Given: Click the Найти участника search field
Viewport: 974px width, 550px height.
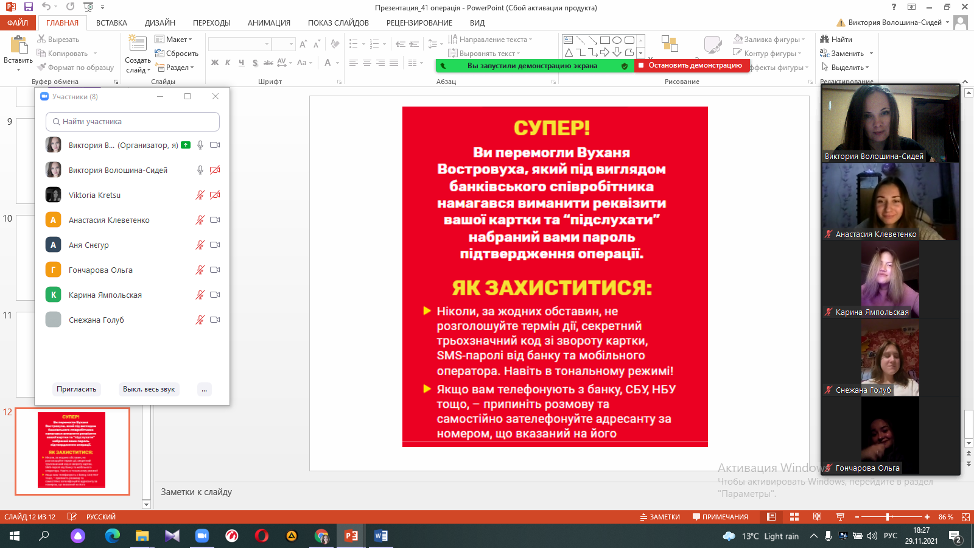Looking at the screenshot, I should [x=132, y=121].
